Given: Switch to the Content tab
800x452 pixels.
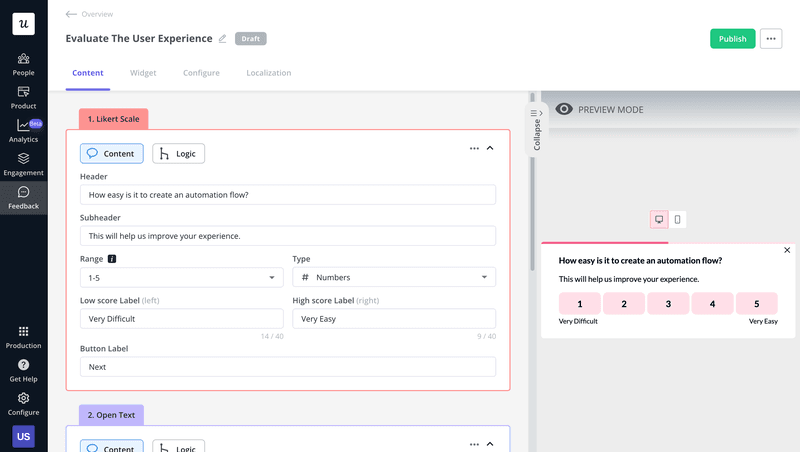Looking at the screenshot, I should tap(88, 73).
